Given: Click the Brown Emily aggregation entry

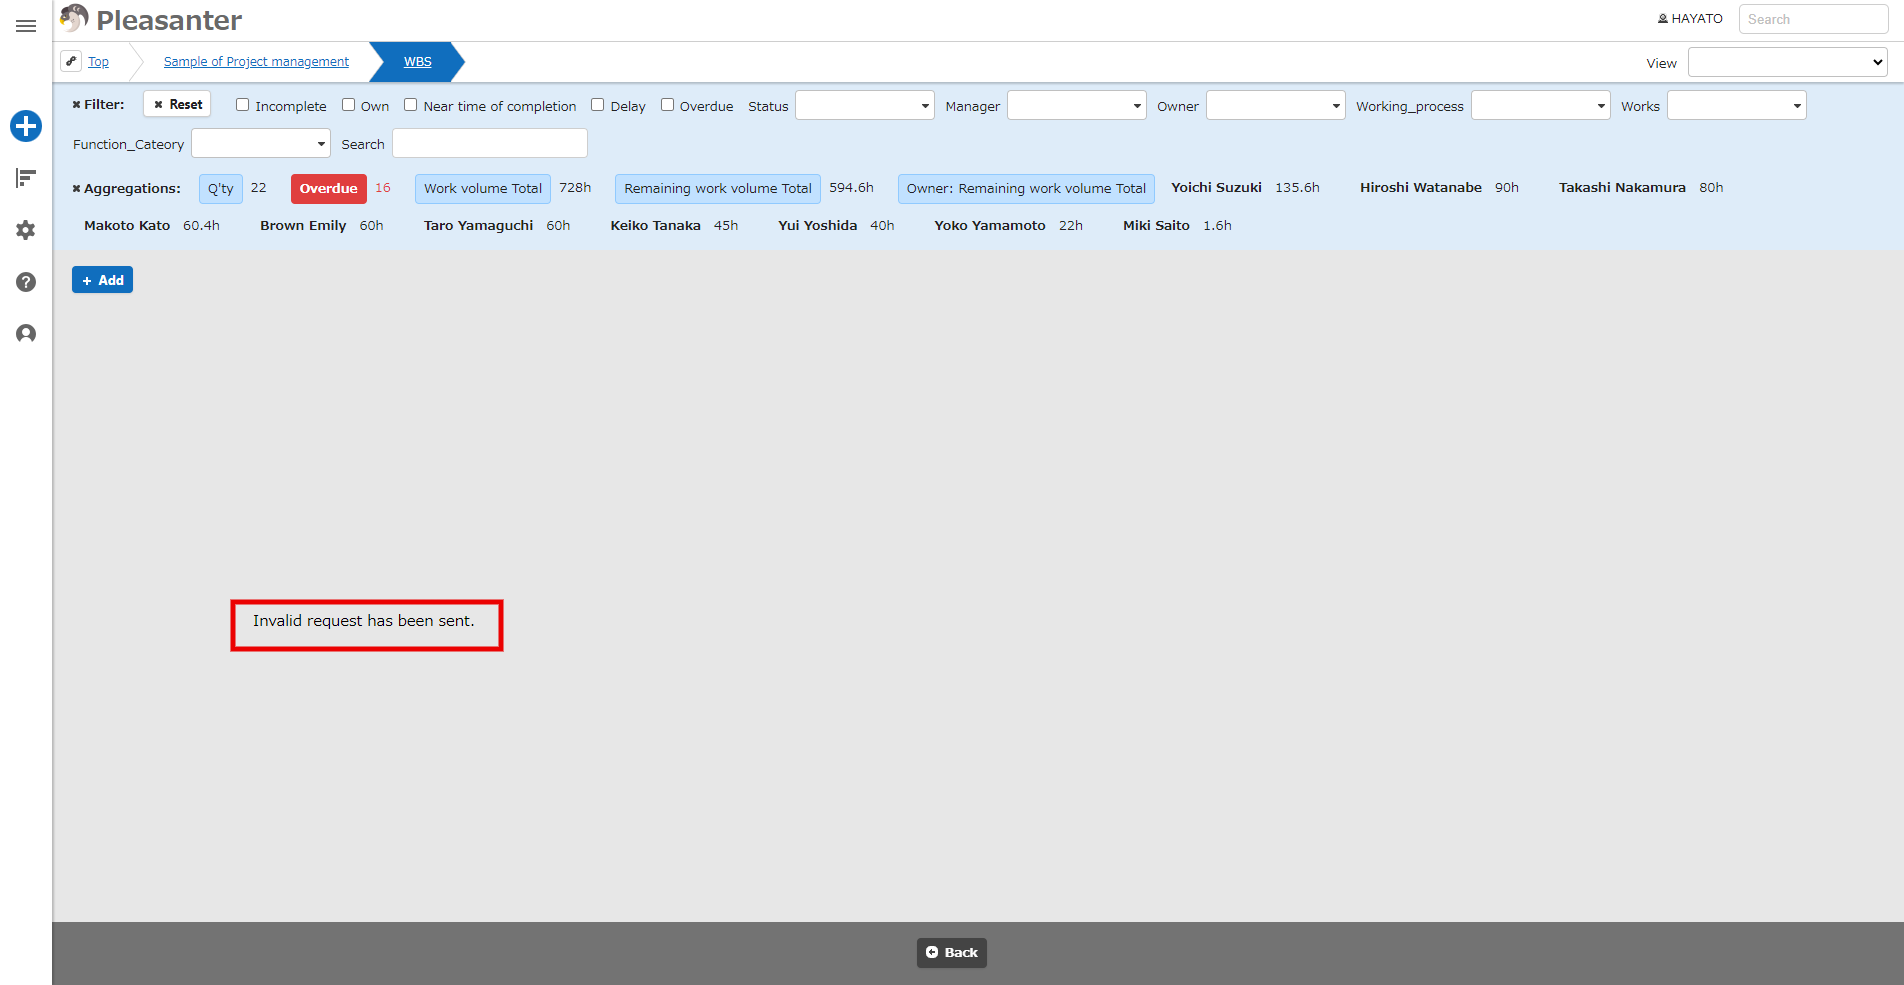Looking at the screenshot, I should [x=321, y=225].
